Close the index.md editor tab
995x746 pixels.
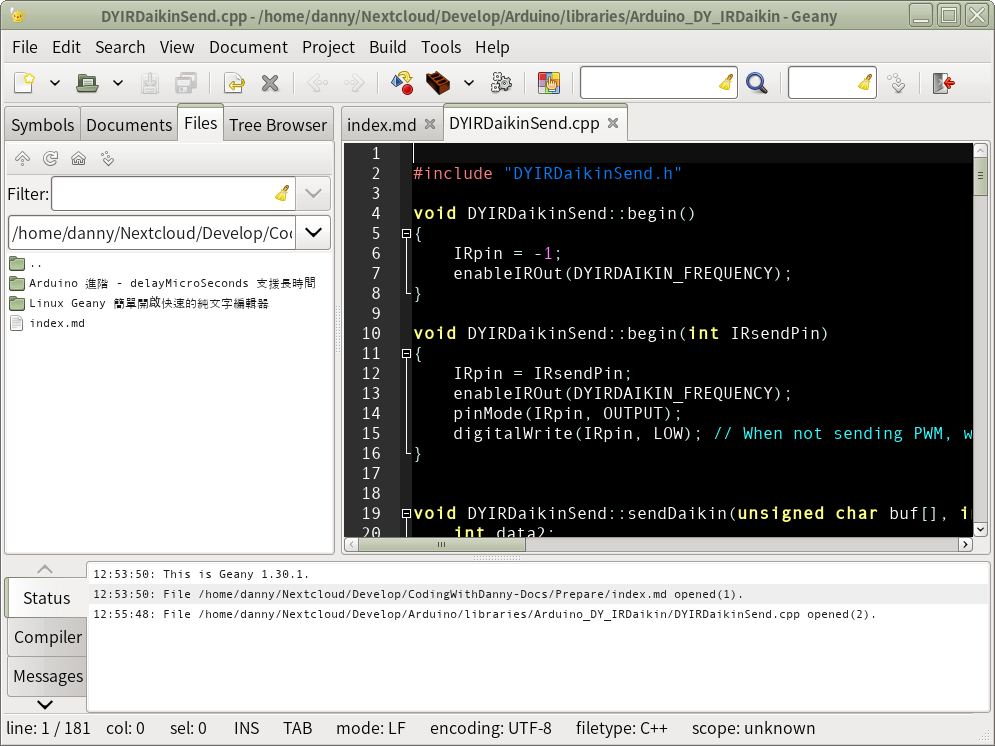click(430, 124)
